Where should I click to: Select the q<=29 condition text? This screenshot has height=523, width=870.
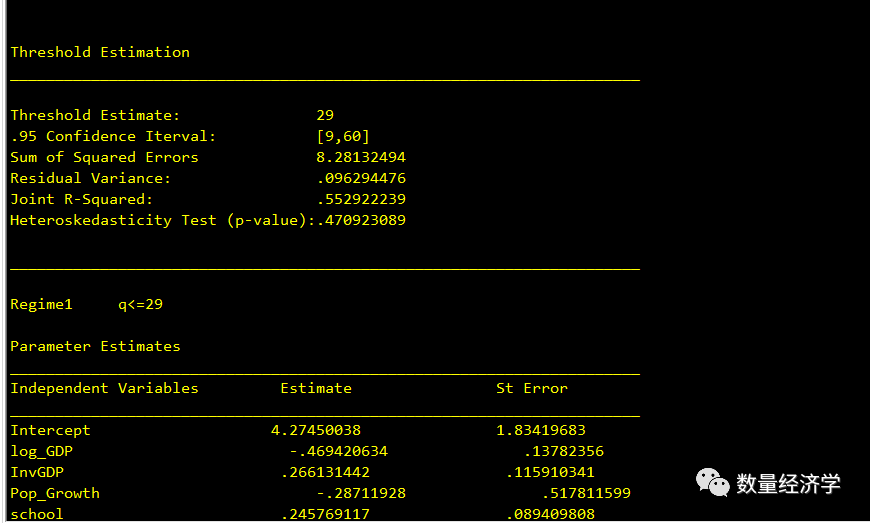[x=140, y=304]
